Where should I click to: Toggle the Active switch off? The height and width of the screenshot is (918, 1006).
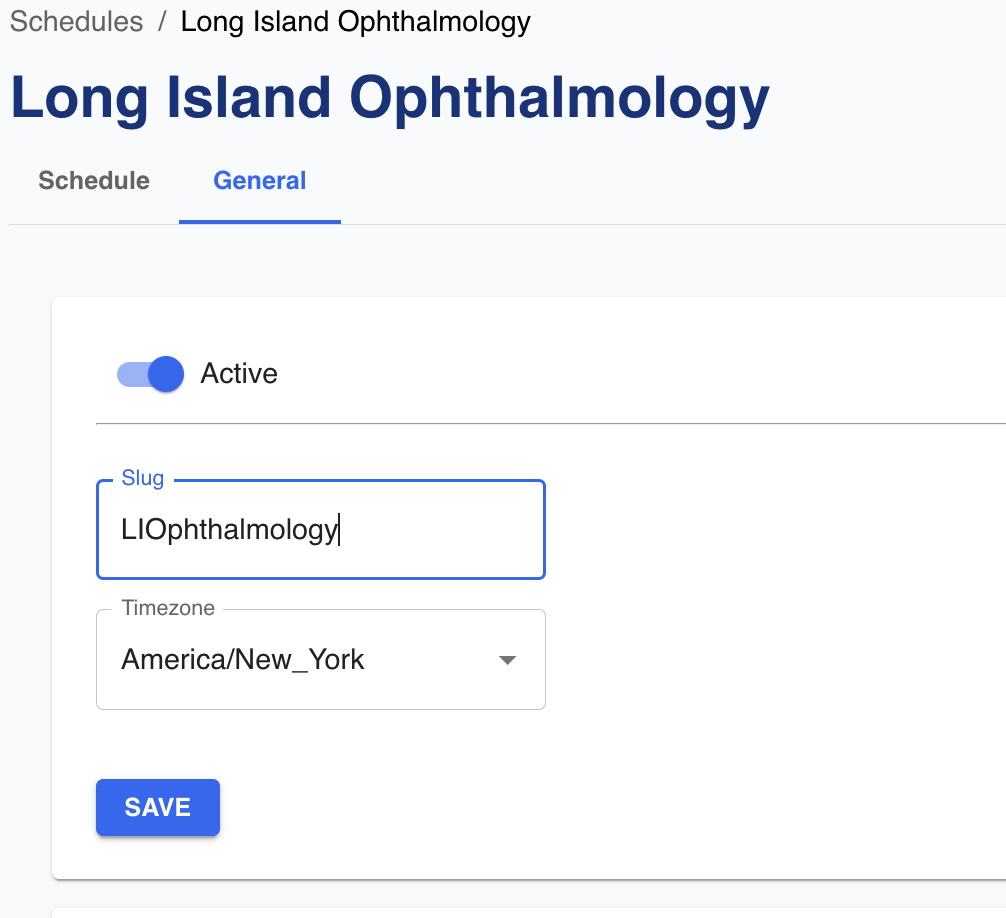point(165,374)
